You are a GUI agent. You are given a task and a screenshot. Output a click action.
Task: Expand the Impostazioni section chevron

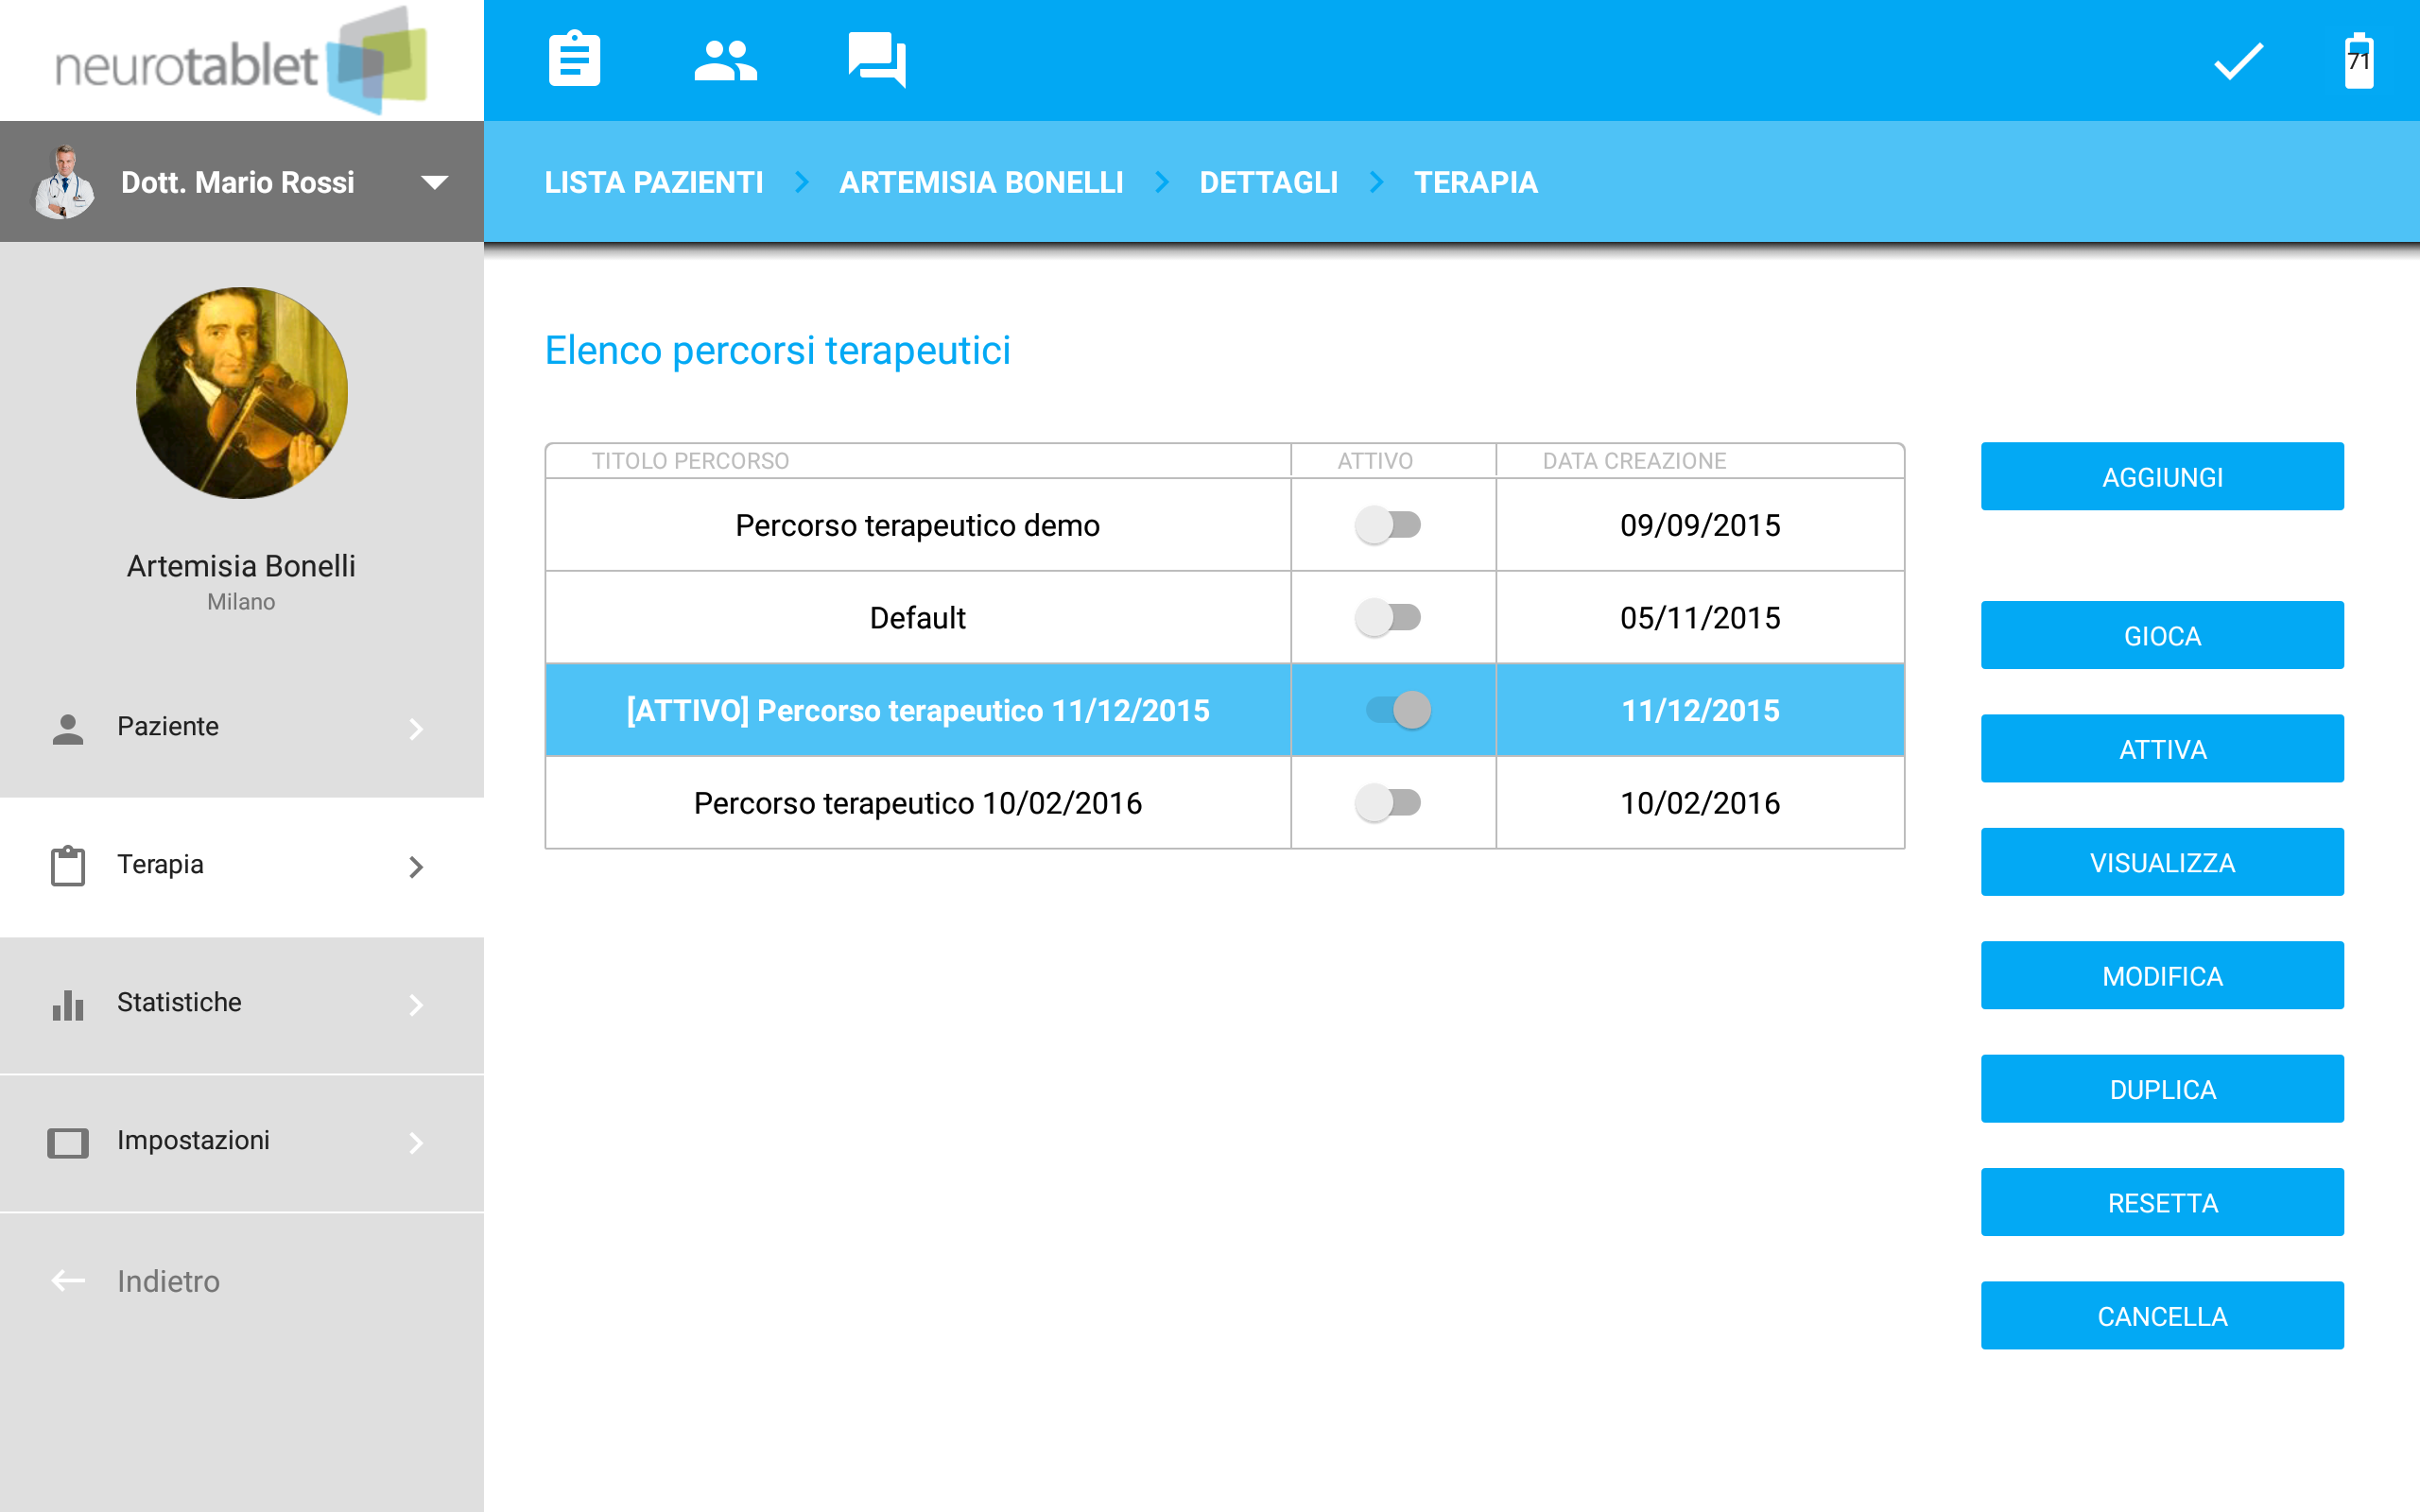(416, 1142)
